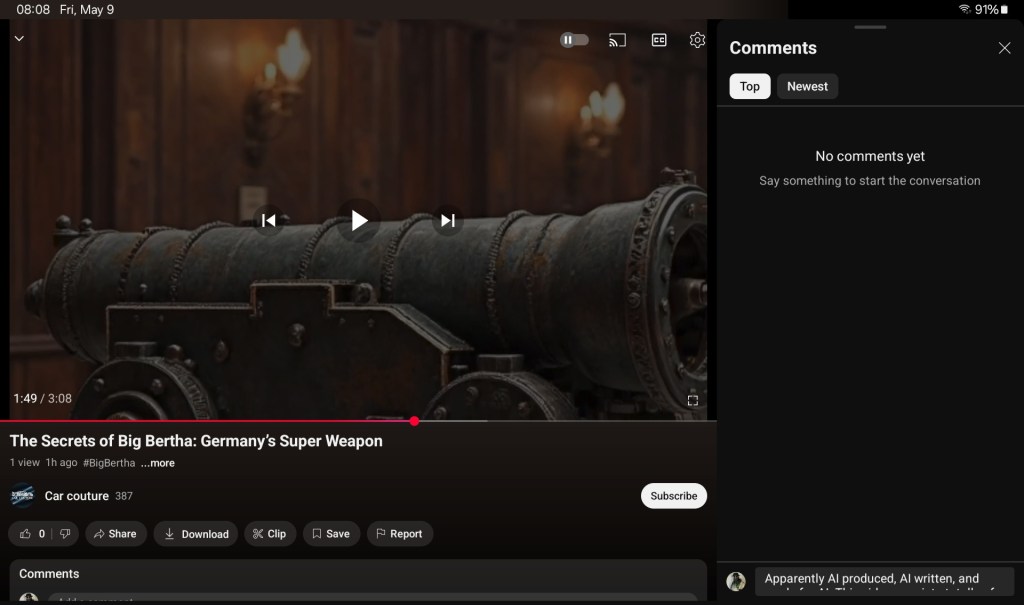Image resolution: width=1024 pixels, height=605 pixels.
Task: Subscribe to Car couture channel
Action: click(x=673, y=496)
